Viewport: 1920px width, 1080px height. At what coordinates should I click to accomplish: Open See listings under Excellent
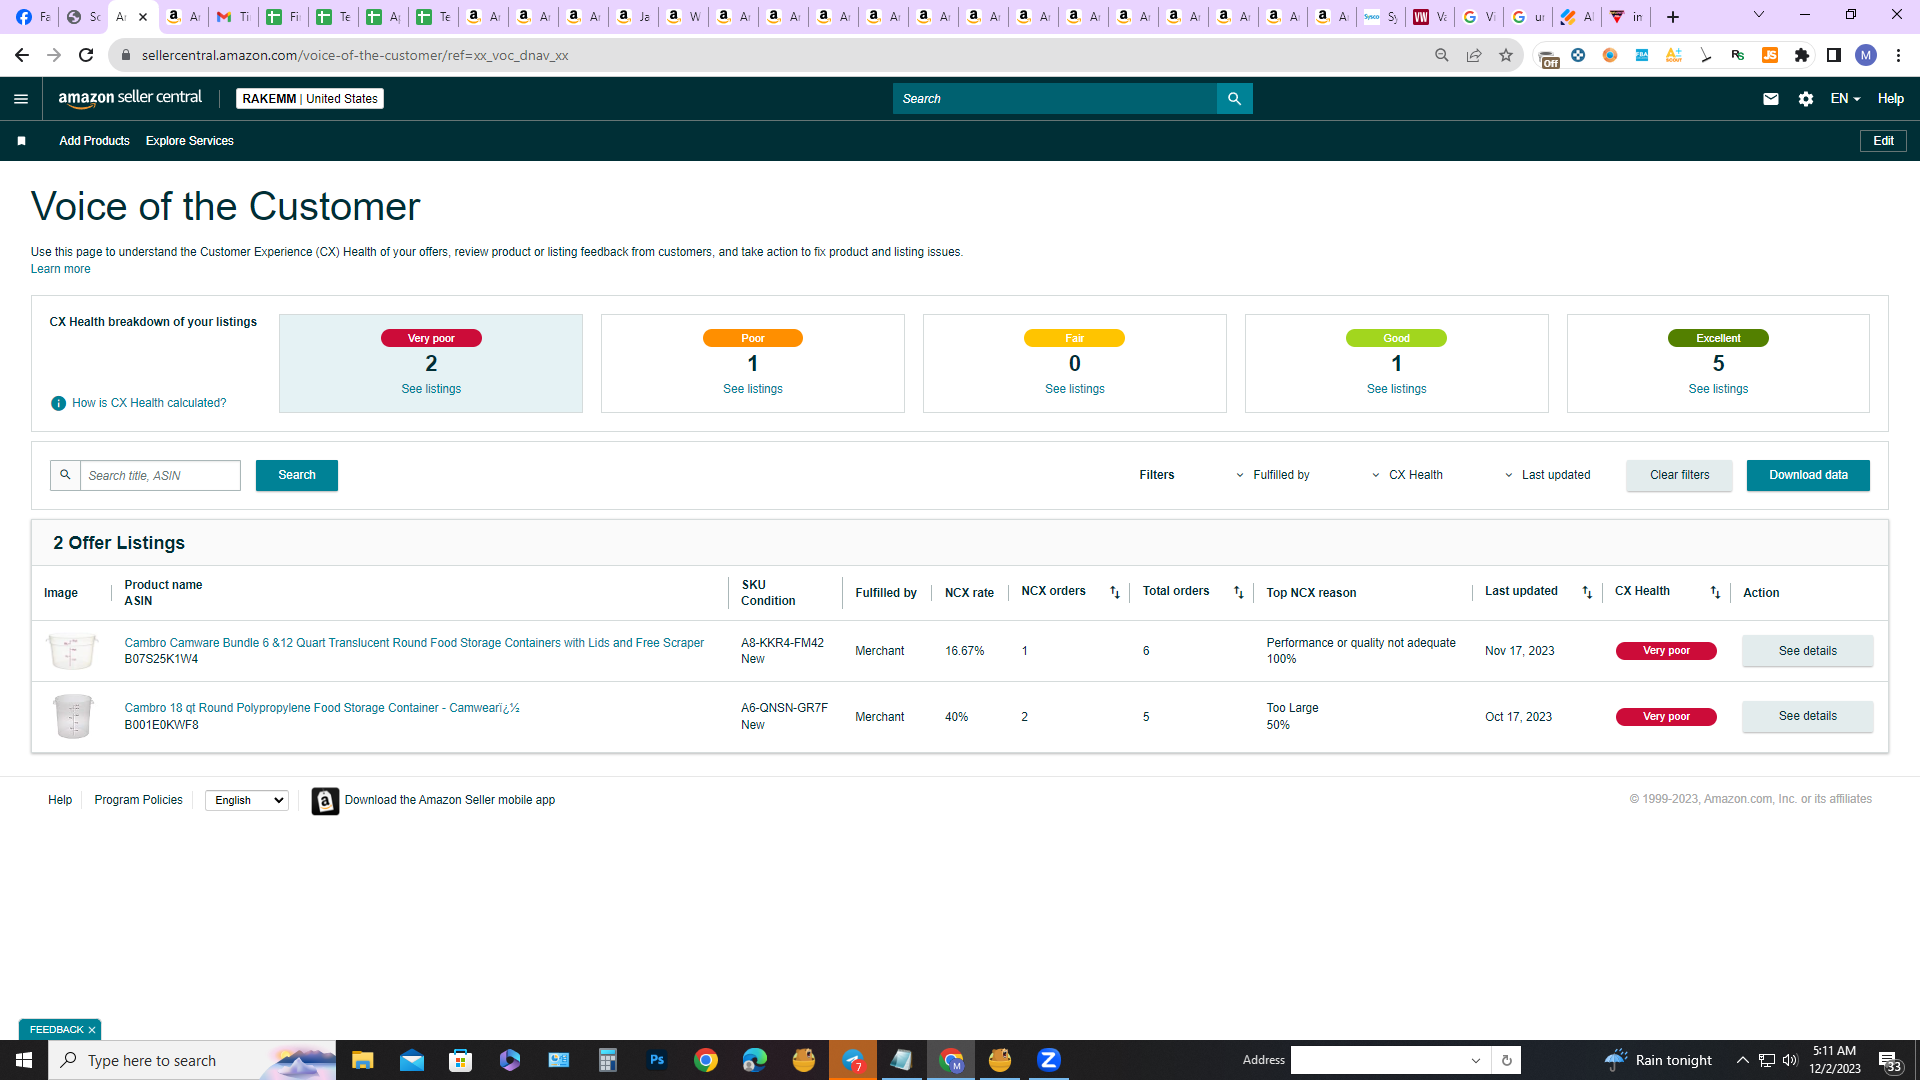point(1718,389)
